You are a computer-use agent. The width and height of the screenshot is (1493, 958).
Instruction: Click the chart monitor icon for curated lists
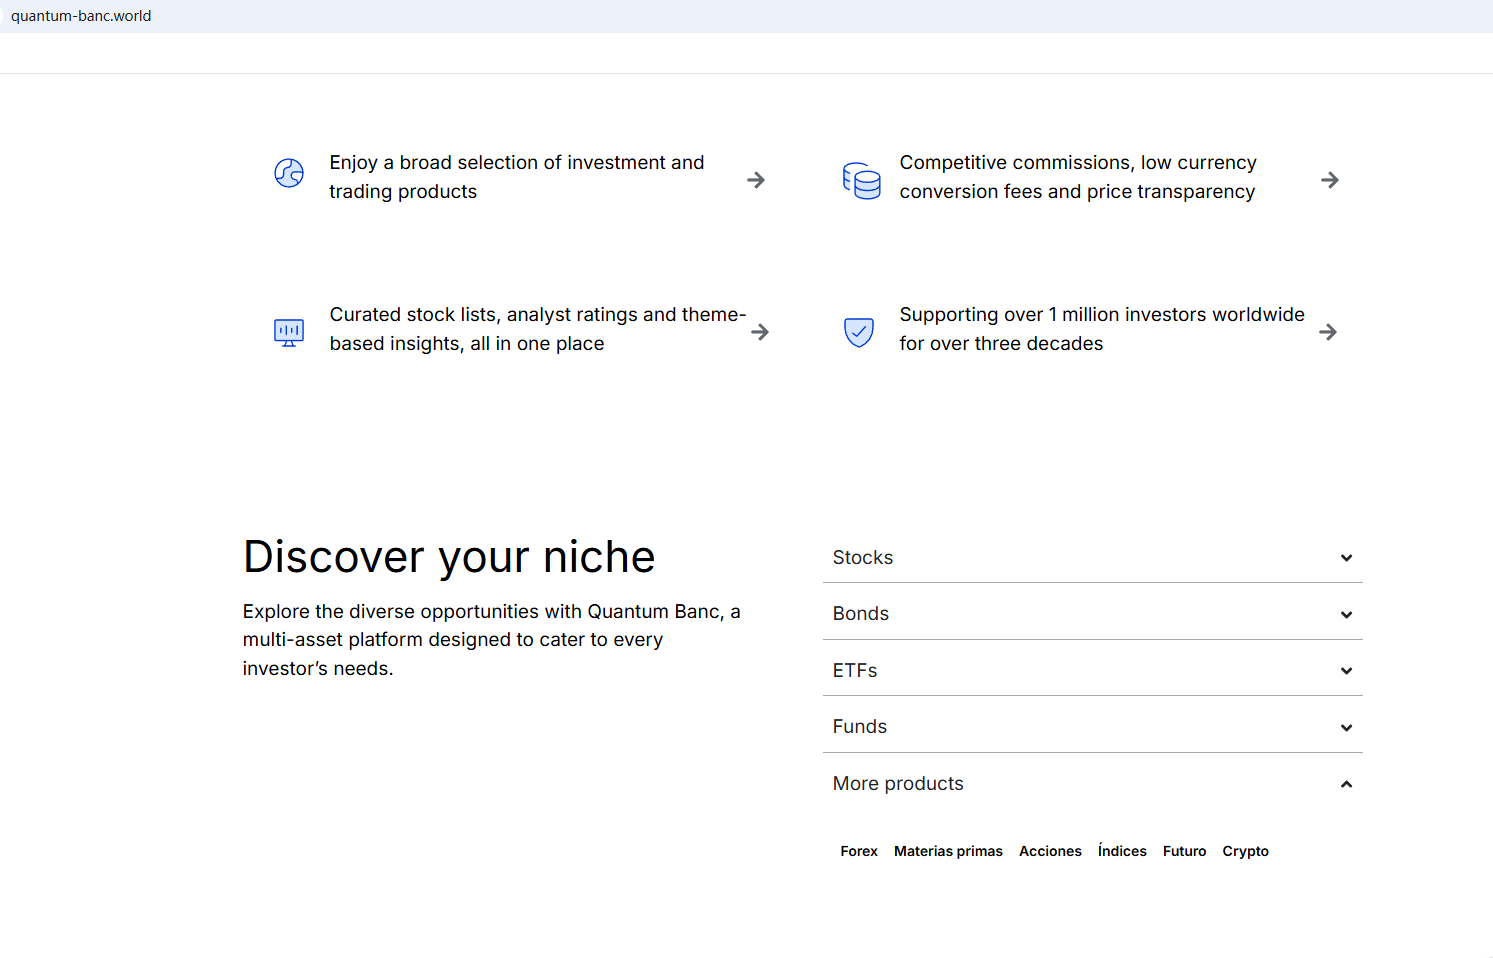tap(289, 332)
